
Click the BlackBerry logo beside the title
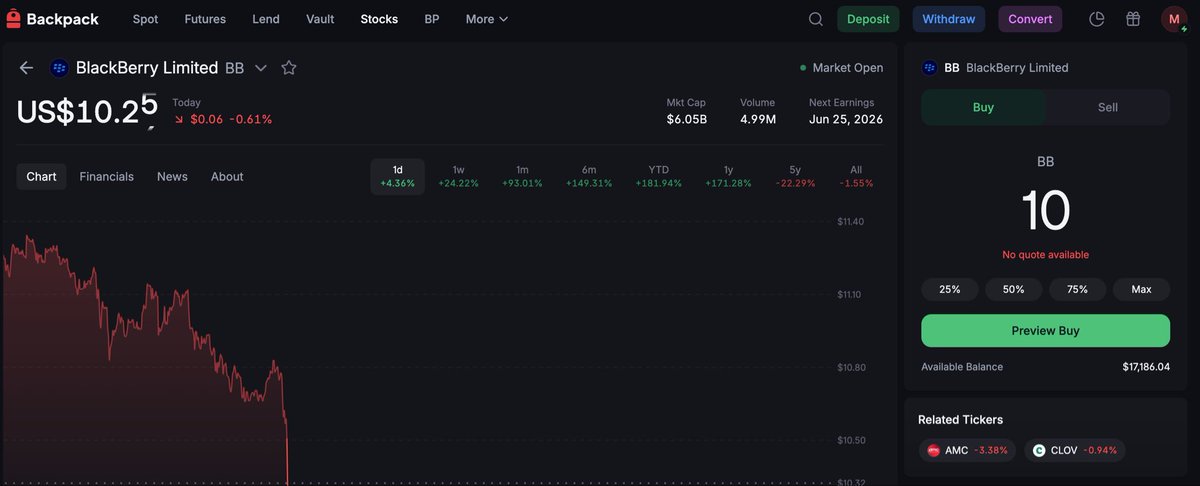pos(58,68)
